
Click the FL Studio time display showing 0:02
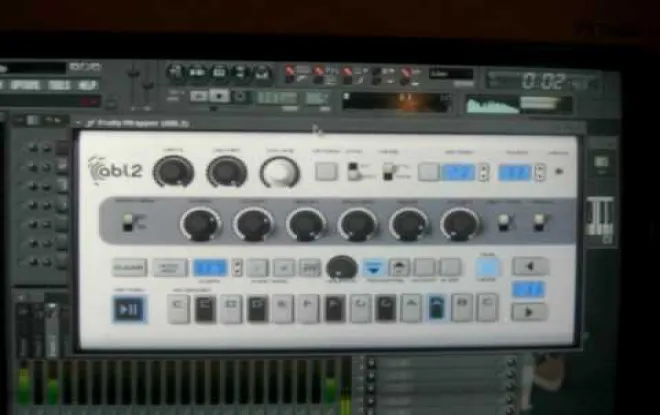point(543,81)
